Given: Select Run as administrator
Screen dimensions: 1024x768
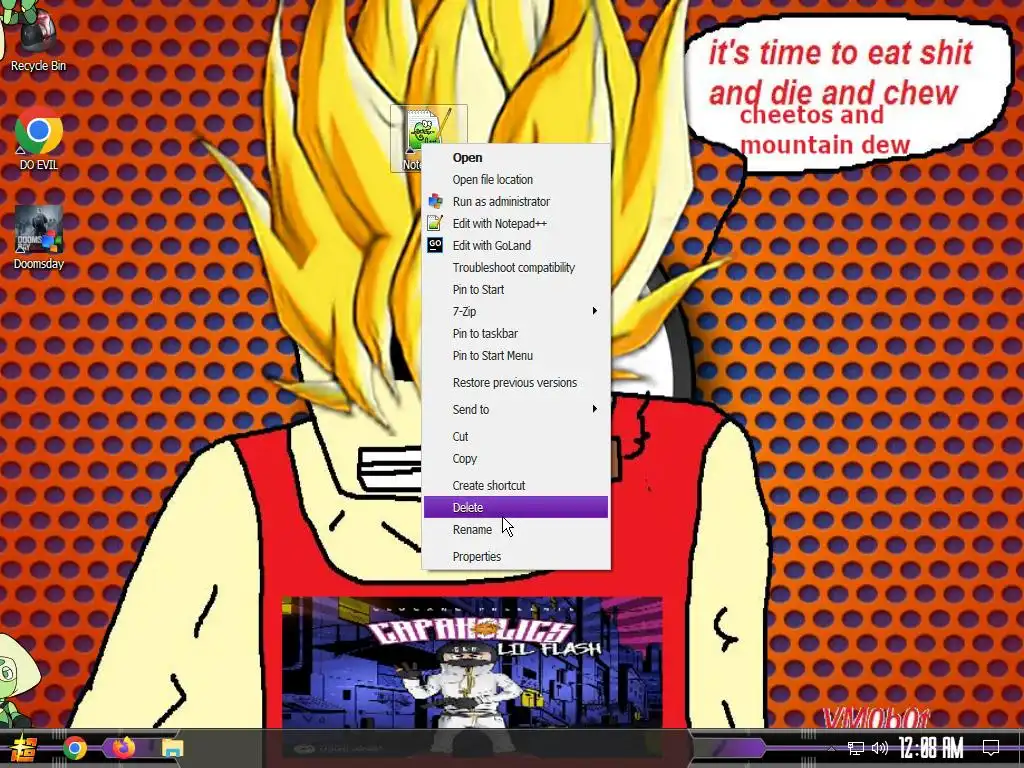Looking at the screenshot, I should (516, 202).
